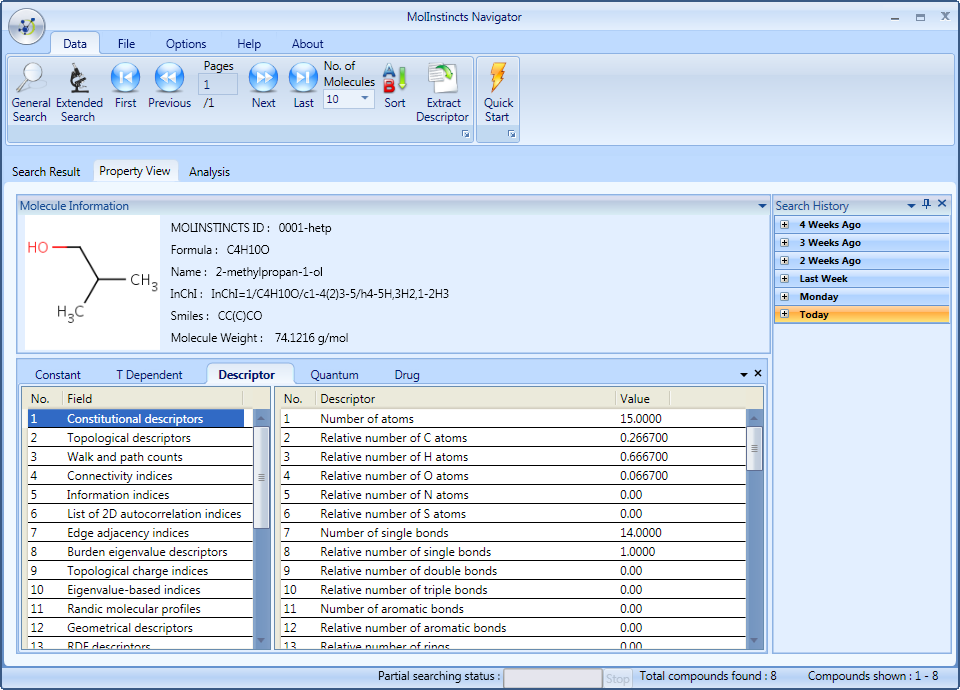
Task: Select Geometrical descriptors field row
Action: [x=140, y=628]
